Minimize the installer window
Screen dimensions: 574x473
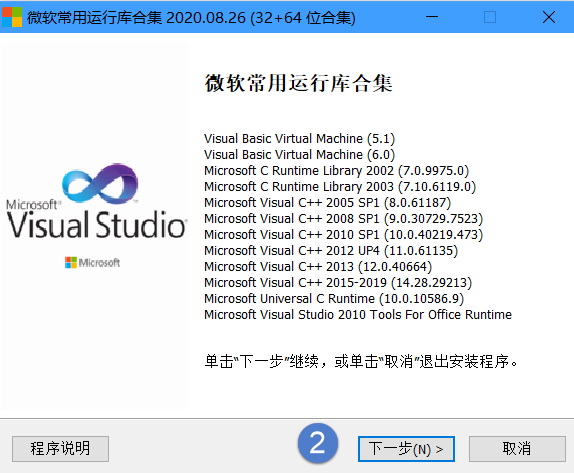[x=432, y=17]
